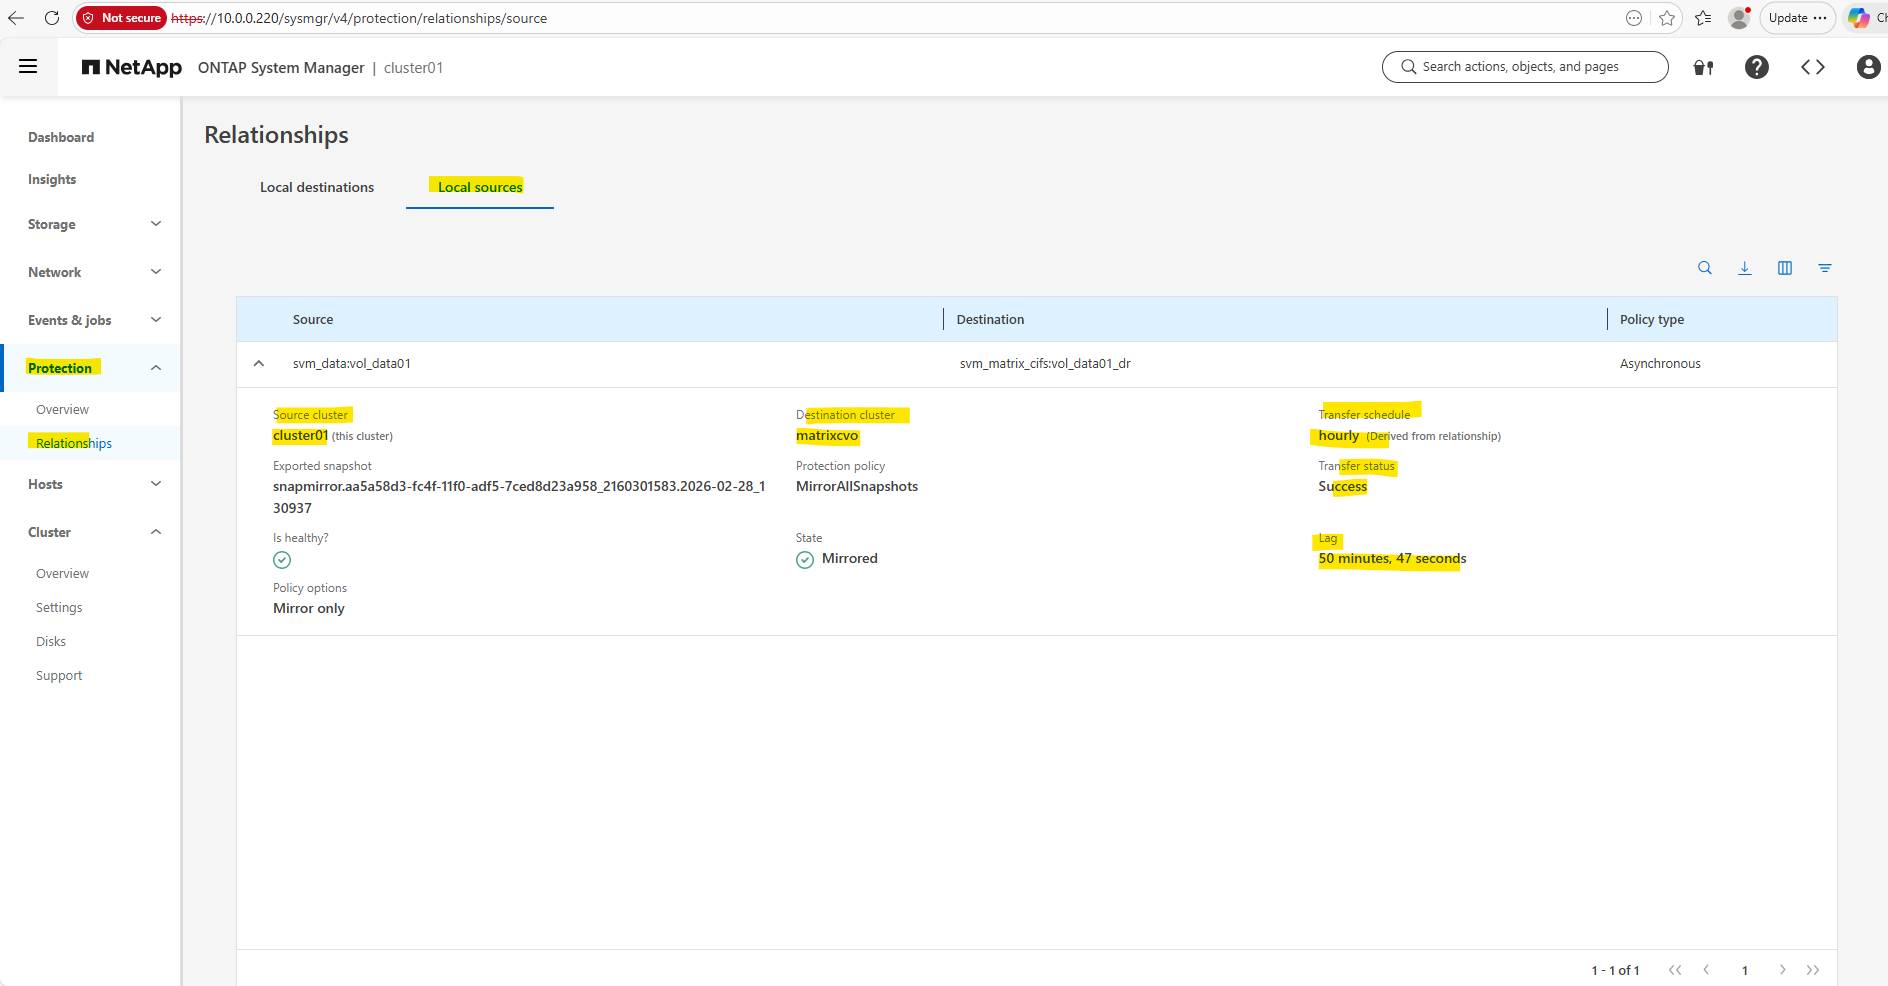Go to the next results page
This screenshot has height=986, width=1888.
pyautogui.click(x=1782, y=970)
